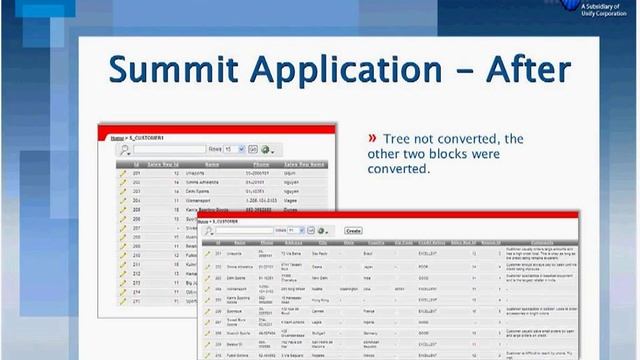Select 'France' country cell in front window

[x=369, y=311]
